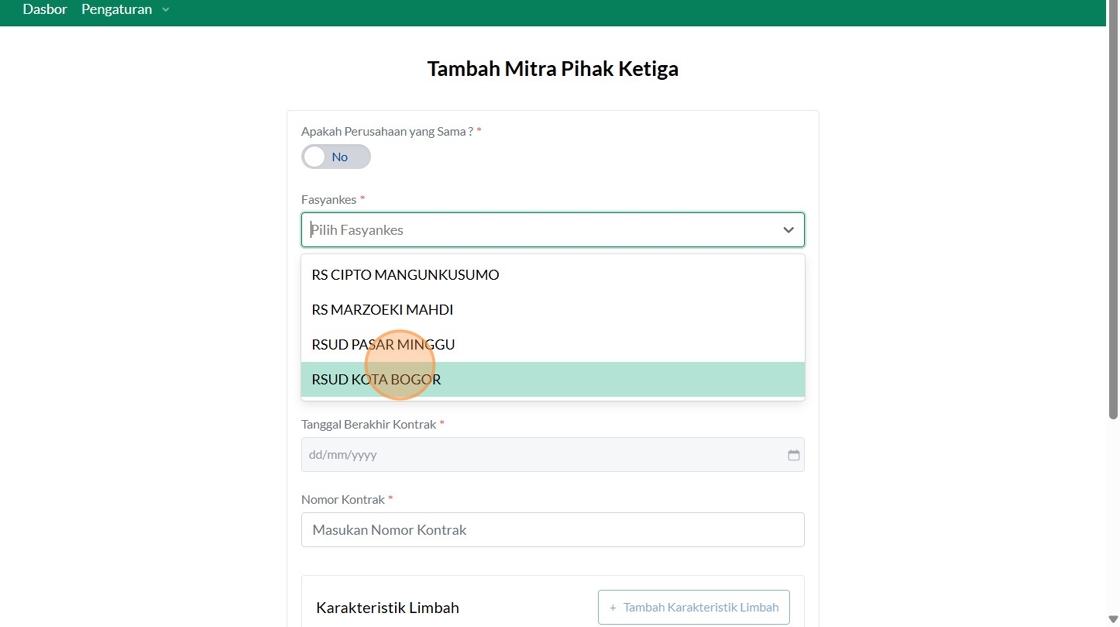Image resolution: width=1120 pixels, height=627 pixels.
Task: Click the Fasyankes dropdown chevron arrow
Action: pos(788,230)
